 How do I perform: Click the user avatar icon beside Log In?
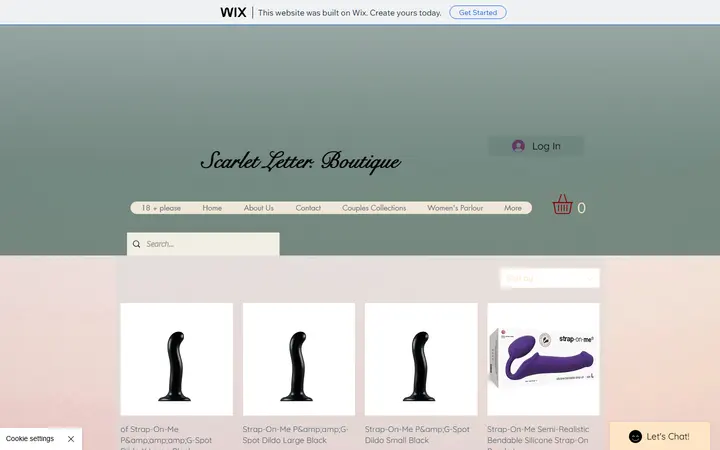[x=518, y=146]
